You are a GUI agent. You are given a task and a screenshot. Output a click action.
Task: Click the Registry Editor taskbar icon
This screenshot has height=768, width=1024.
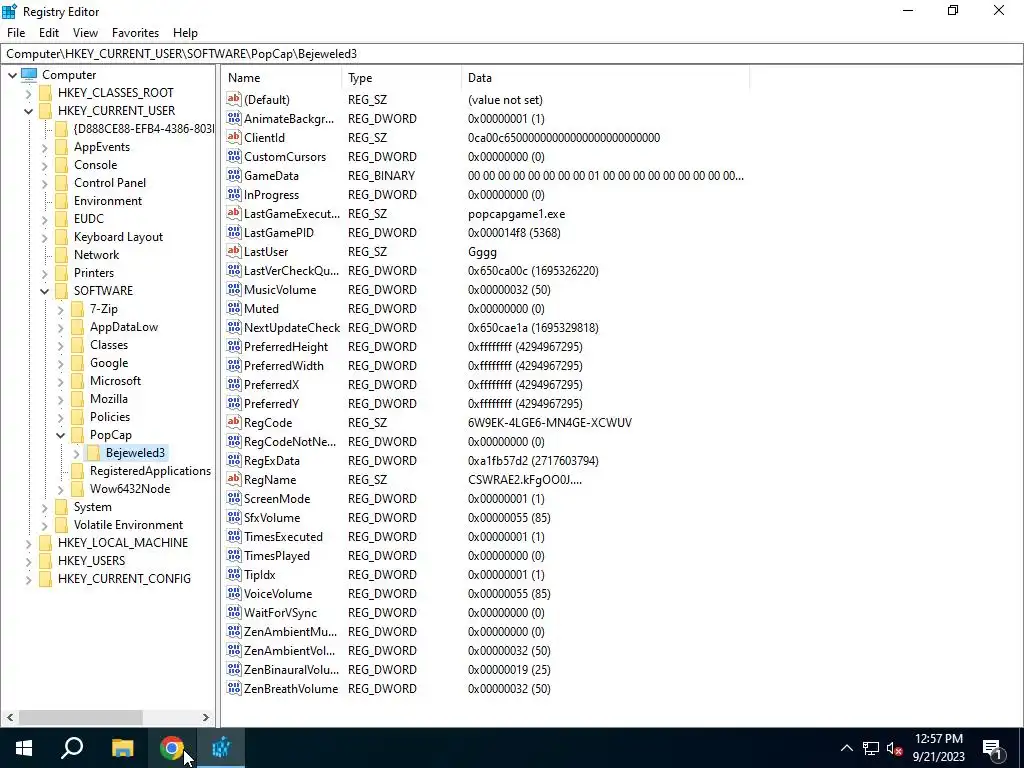tap(221, 747)
